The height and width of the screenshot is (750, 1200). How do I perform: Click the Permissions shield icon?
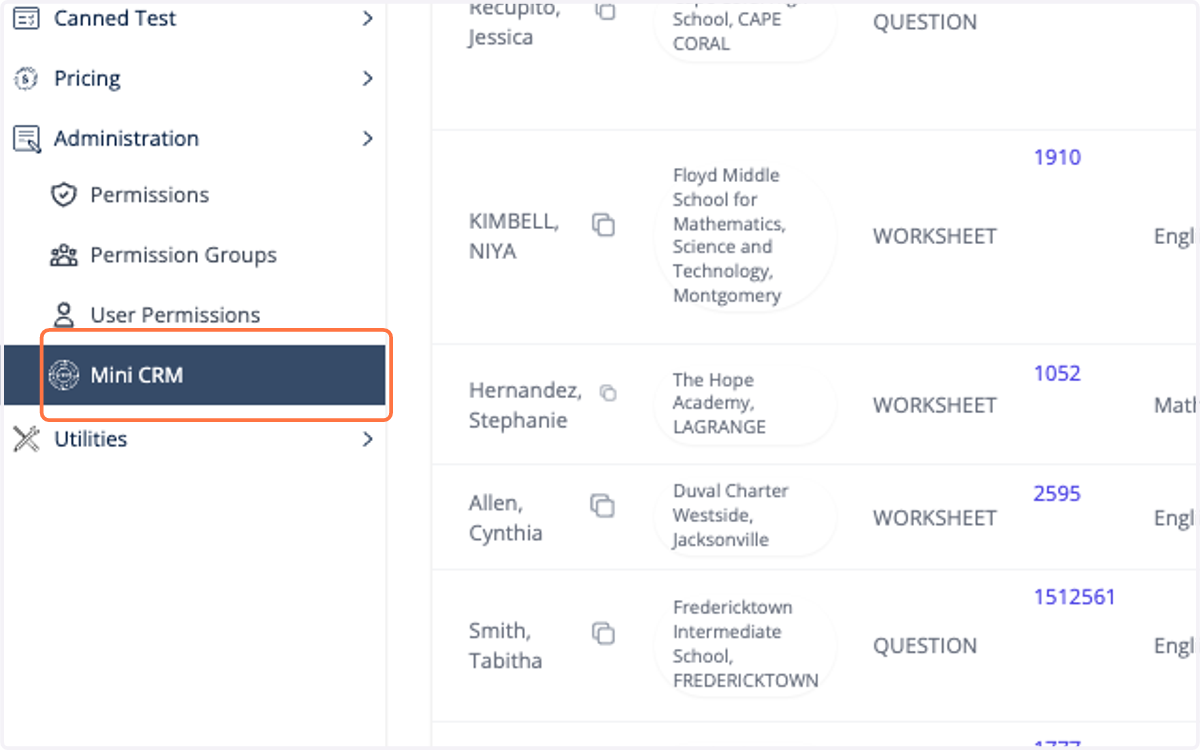[x=64, y=195]
